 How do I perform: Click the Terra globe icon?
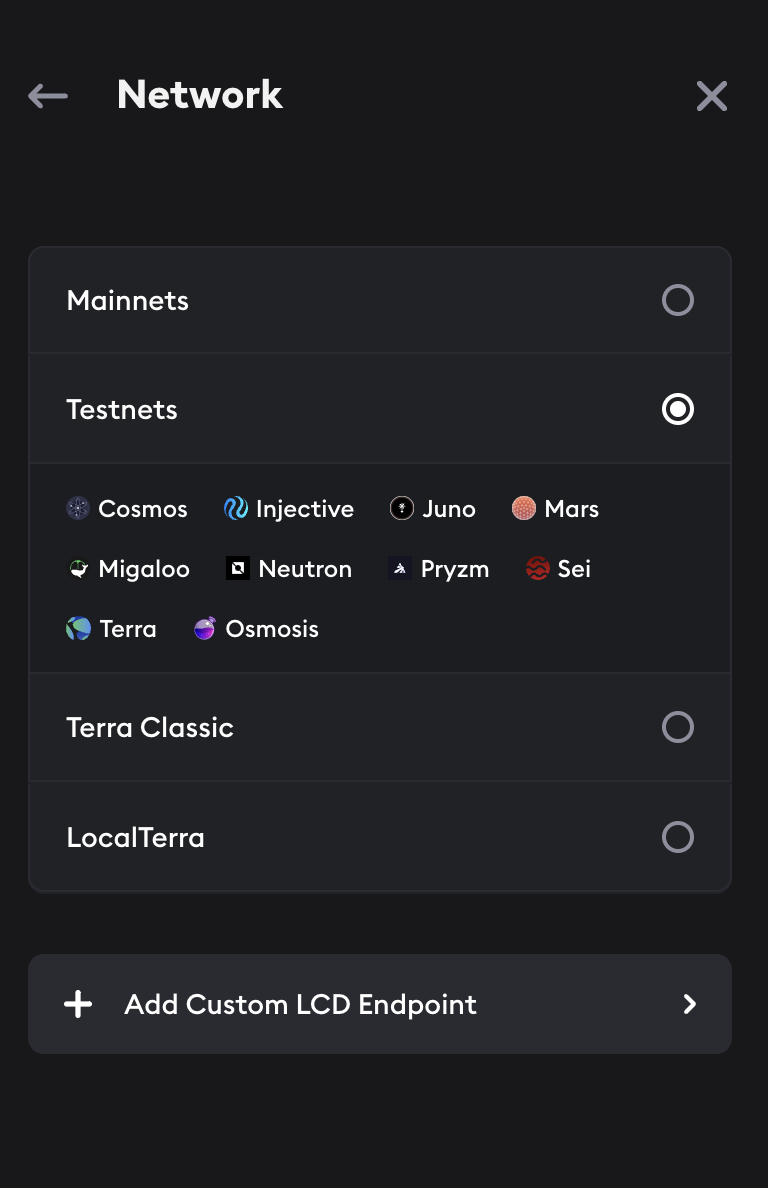pyautogui.click(x=78, y=629)
